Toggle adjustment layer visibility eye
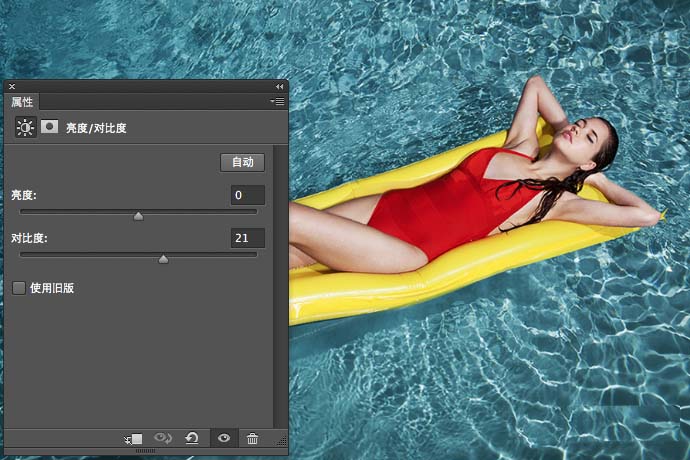The height and width of the screenshot is (460, 690). tap(223, 439)
